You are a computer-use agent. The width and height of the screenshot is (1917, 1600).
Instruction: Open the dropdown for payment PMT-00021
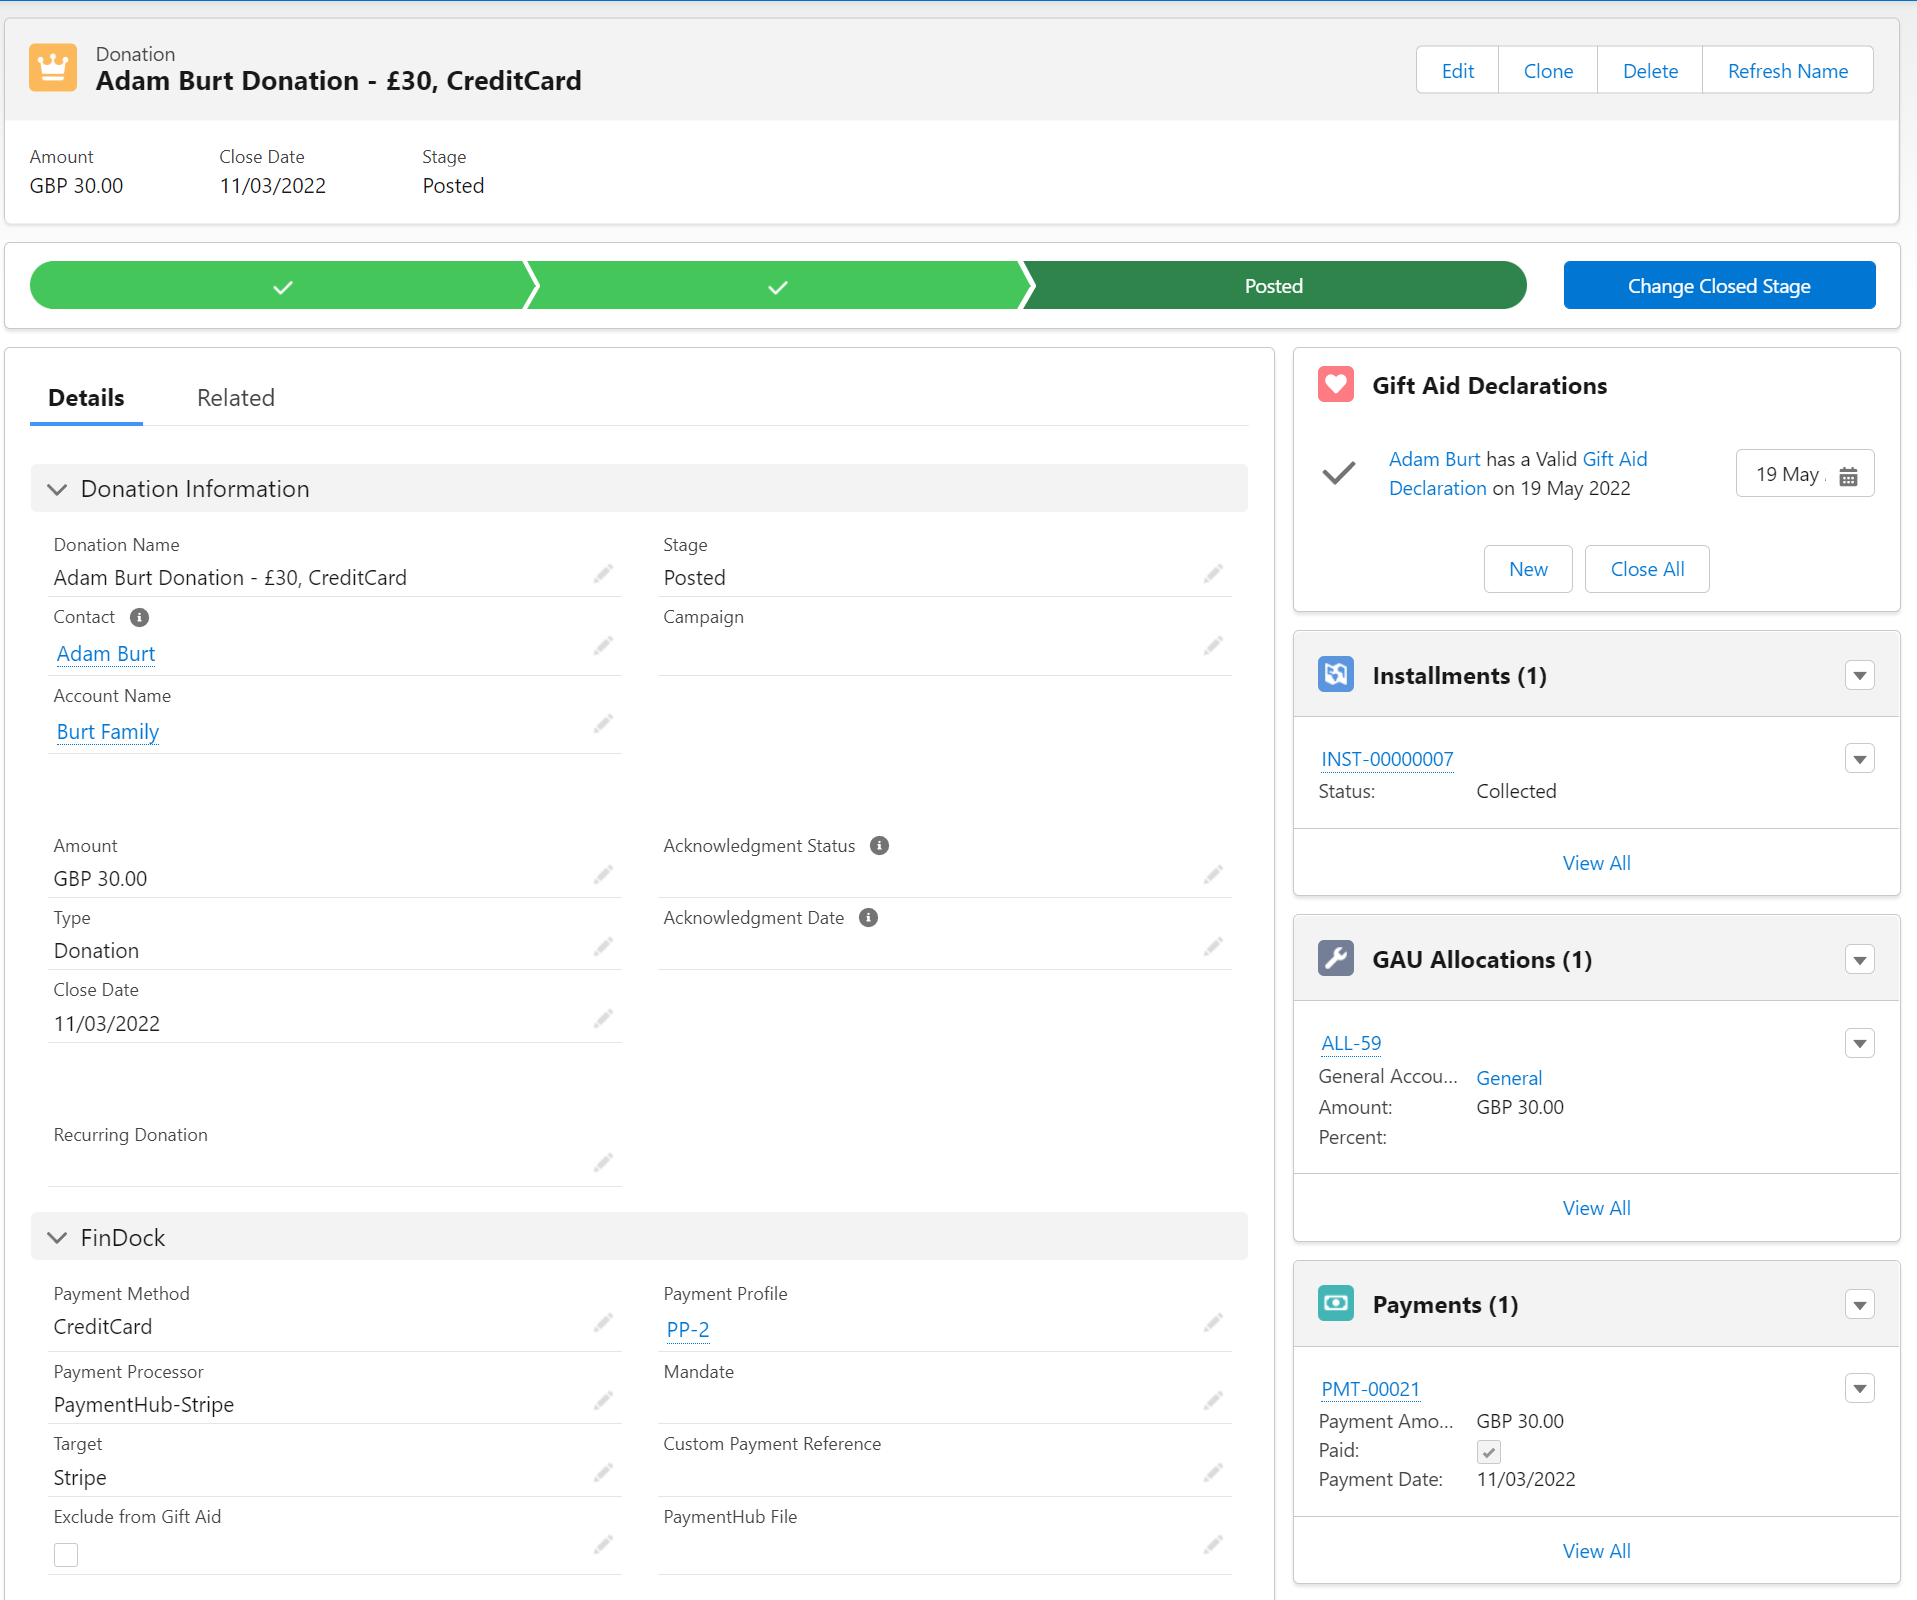[x=1859, y=1389]
